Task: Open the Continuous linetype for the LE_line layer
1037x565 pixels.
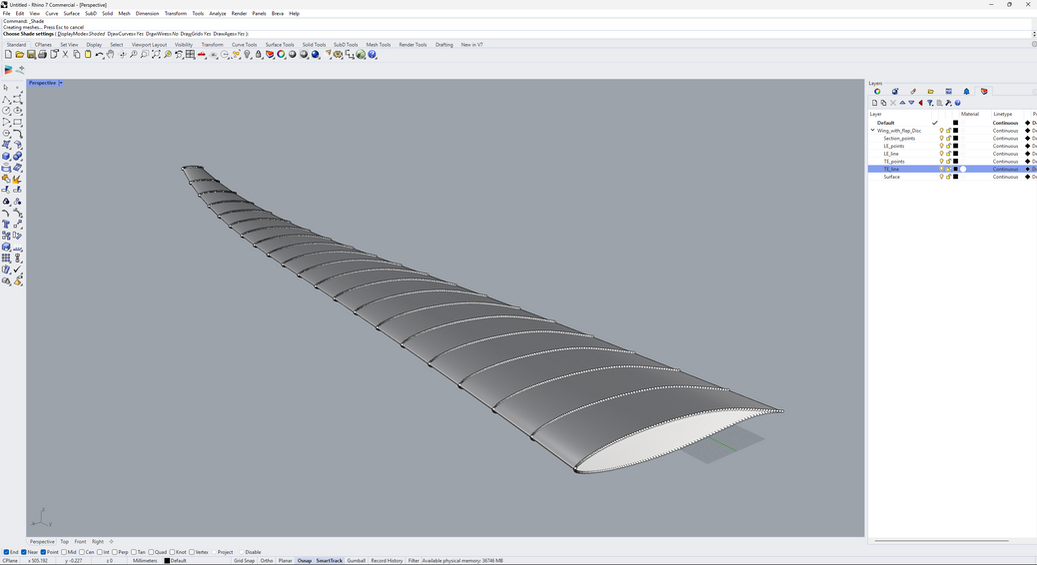Action: (x=1005, y=153)
